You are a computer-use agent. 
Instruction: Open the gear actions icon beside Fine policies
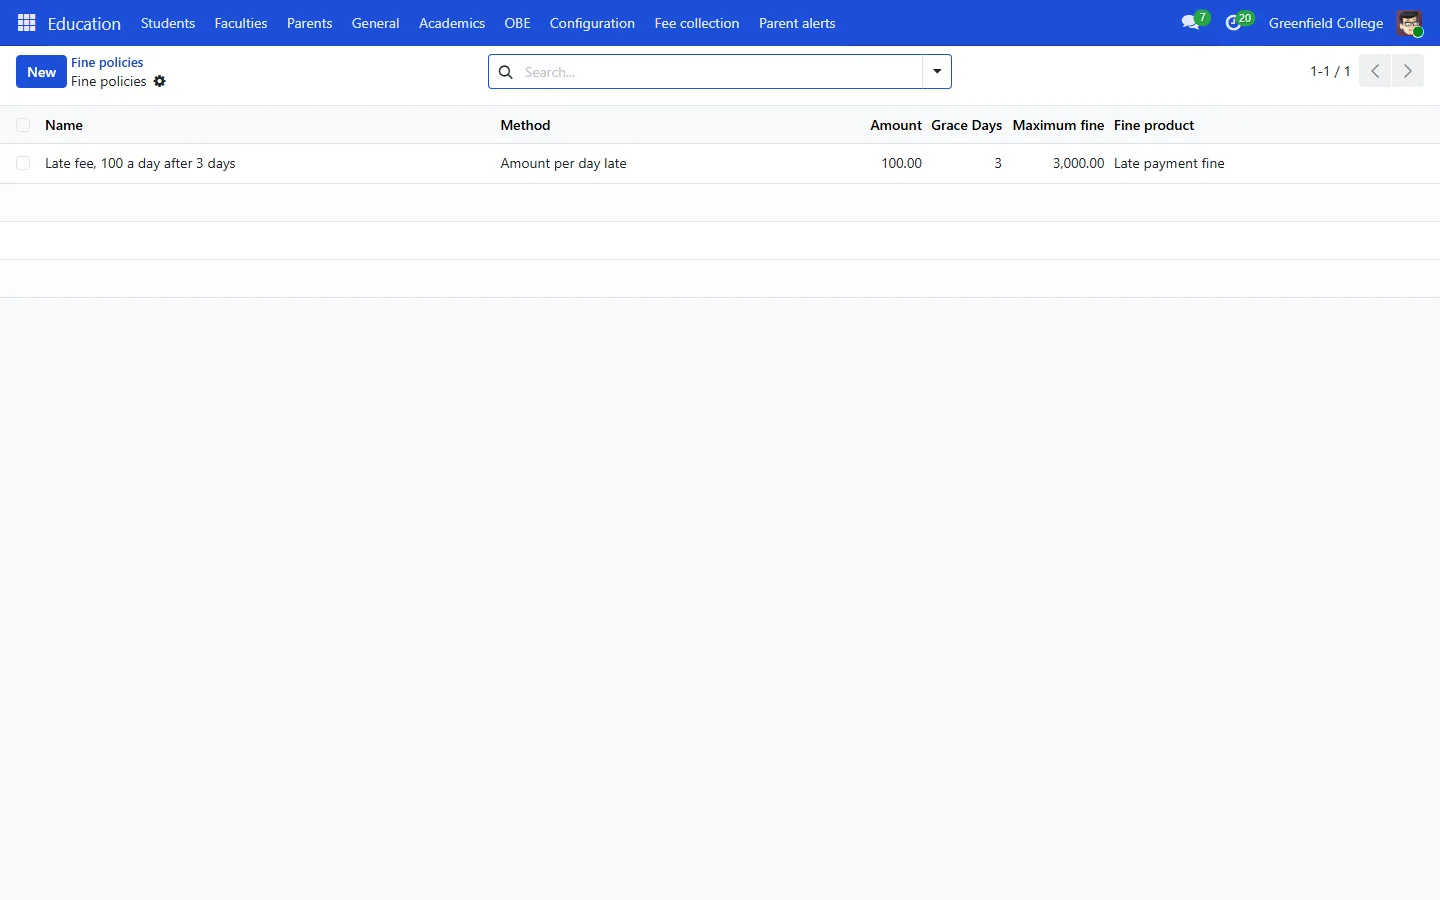pyautogui.click(x=160, y=82)
